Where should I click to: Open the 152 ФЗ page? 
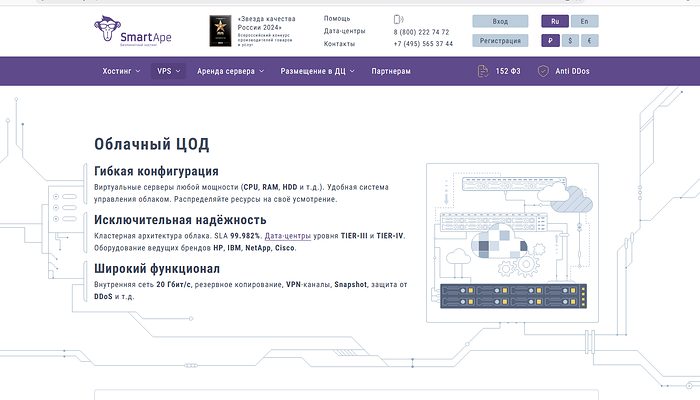pyautogui.click(x=508, y=71)
